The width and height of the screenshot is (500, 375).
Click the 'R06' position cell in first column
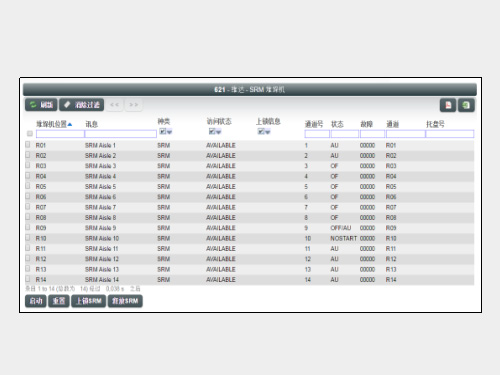(41, 197)
